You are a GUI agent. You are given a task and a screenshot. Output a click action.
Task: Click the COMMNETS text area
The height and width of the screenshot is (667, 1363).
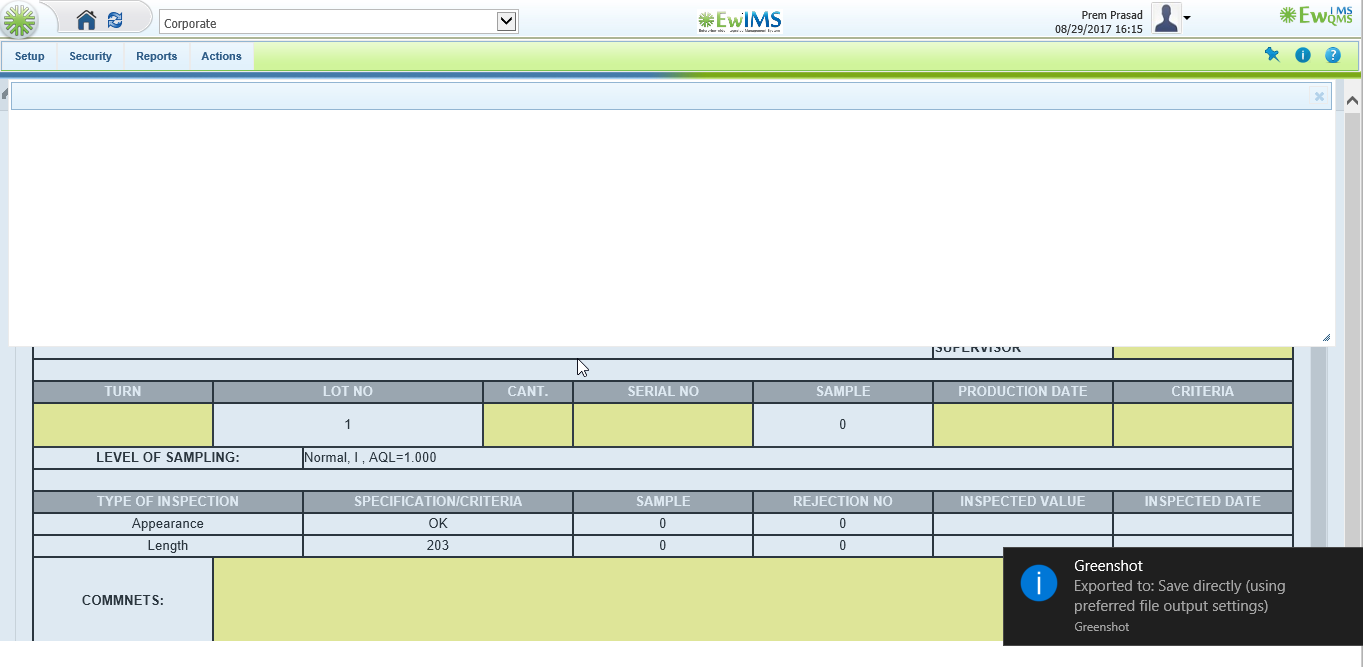608,600
